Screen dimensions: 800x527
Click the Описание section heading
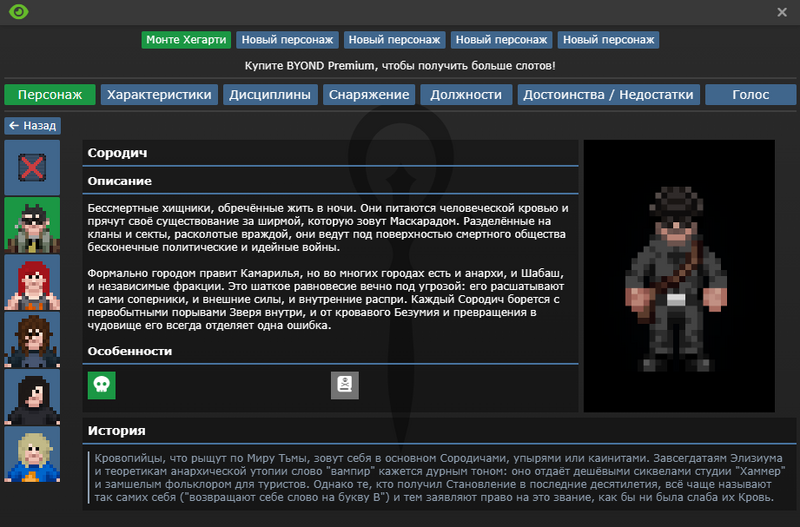pyautogui.click(x=119, y=181)
